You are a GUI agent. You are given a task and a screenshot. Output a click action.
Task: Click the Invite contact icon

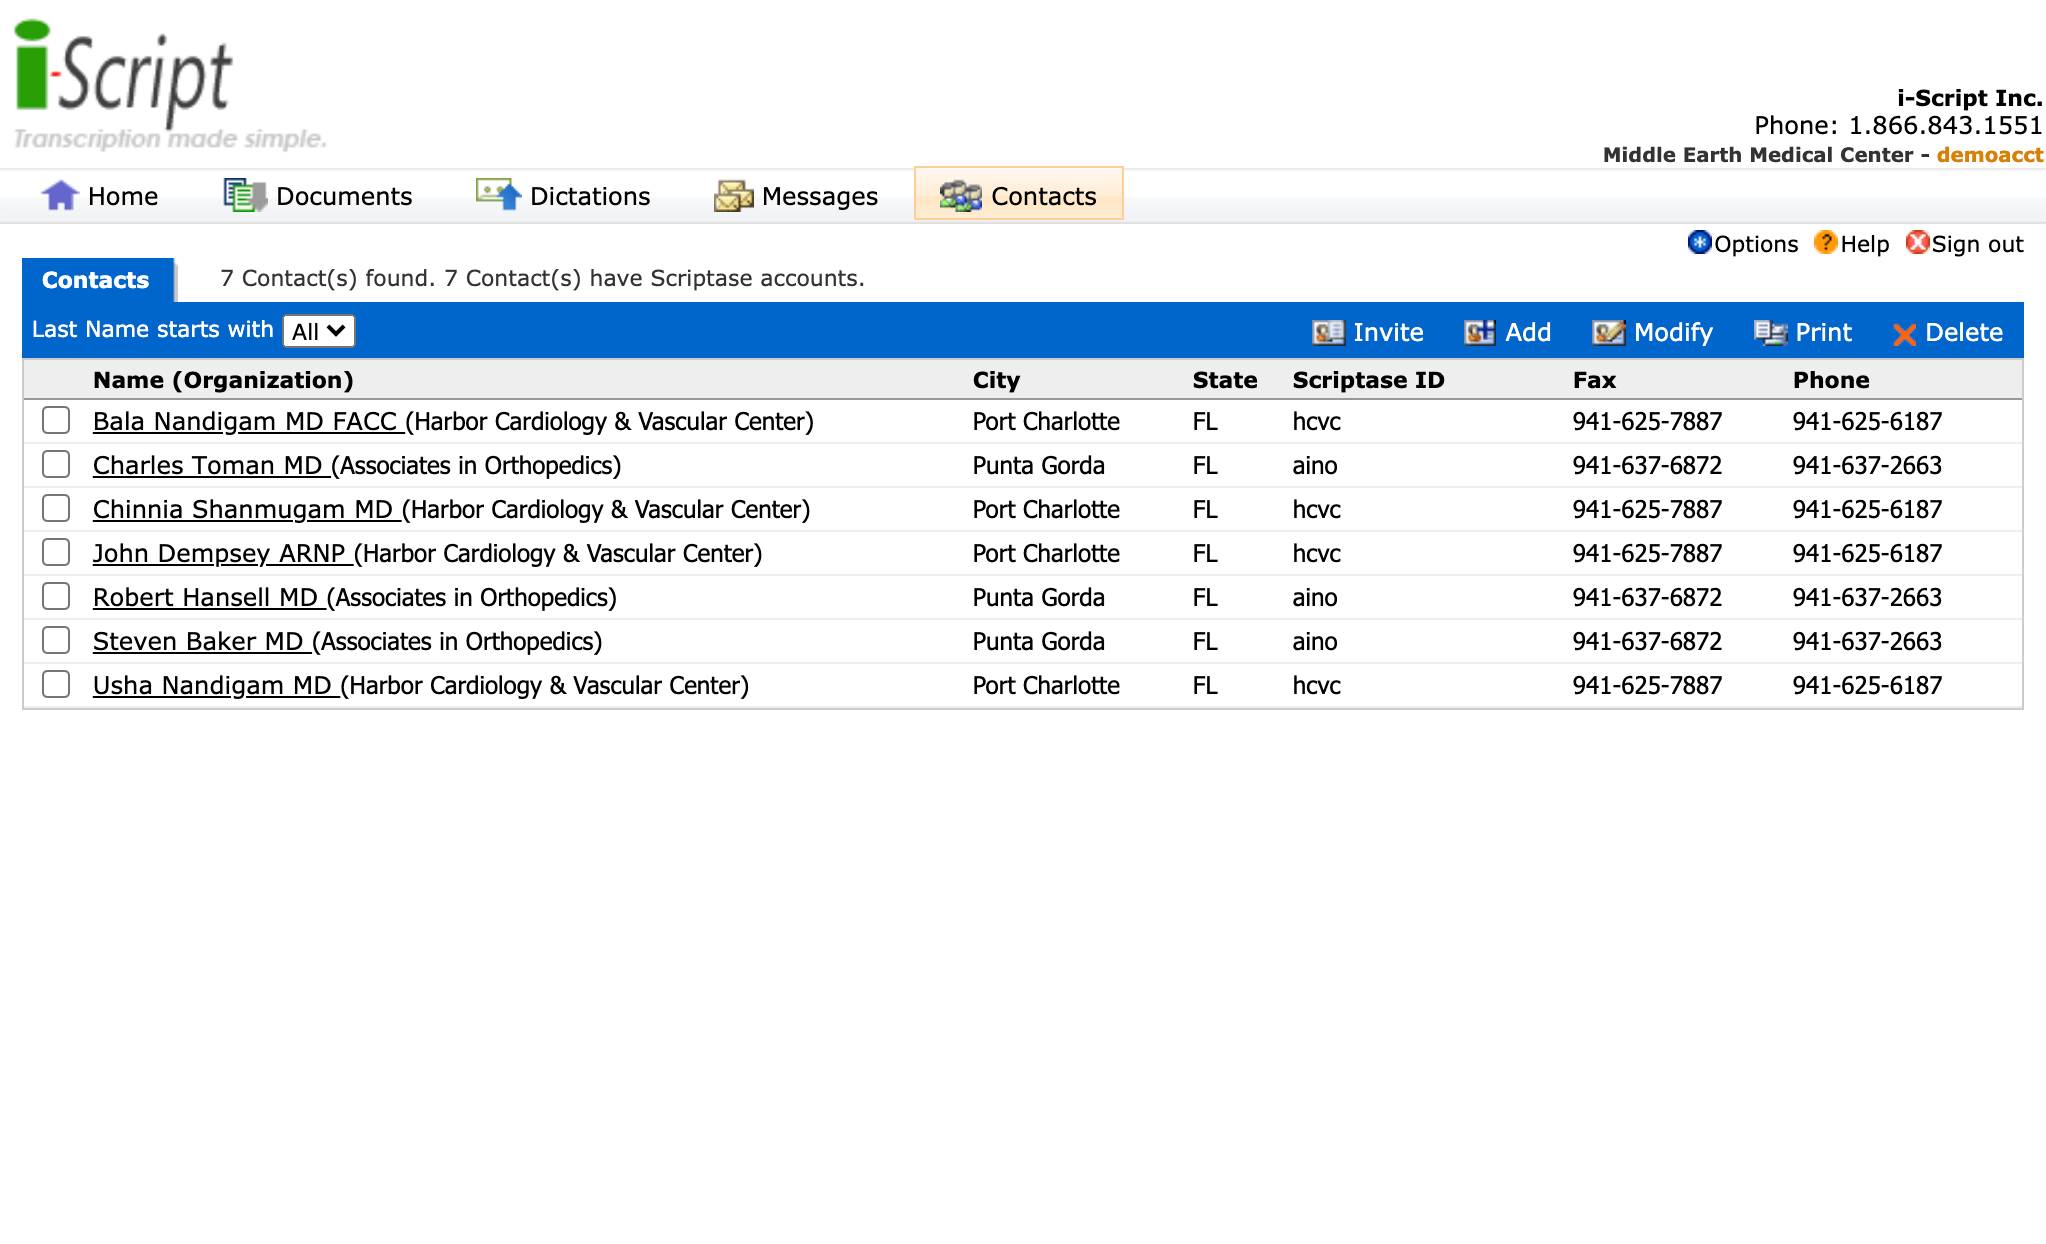(1328, 333)
